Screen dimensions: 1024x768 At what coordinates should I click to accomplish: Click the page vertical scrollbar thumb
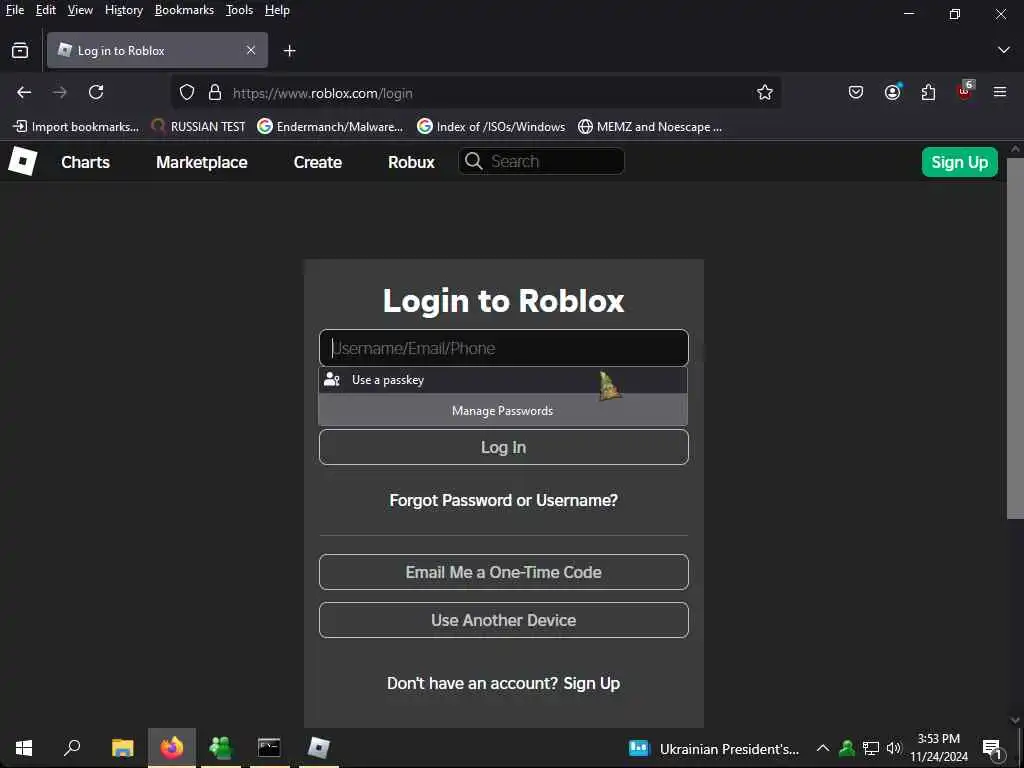(x=1015, y=340)
